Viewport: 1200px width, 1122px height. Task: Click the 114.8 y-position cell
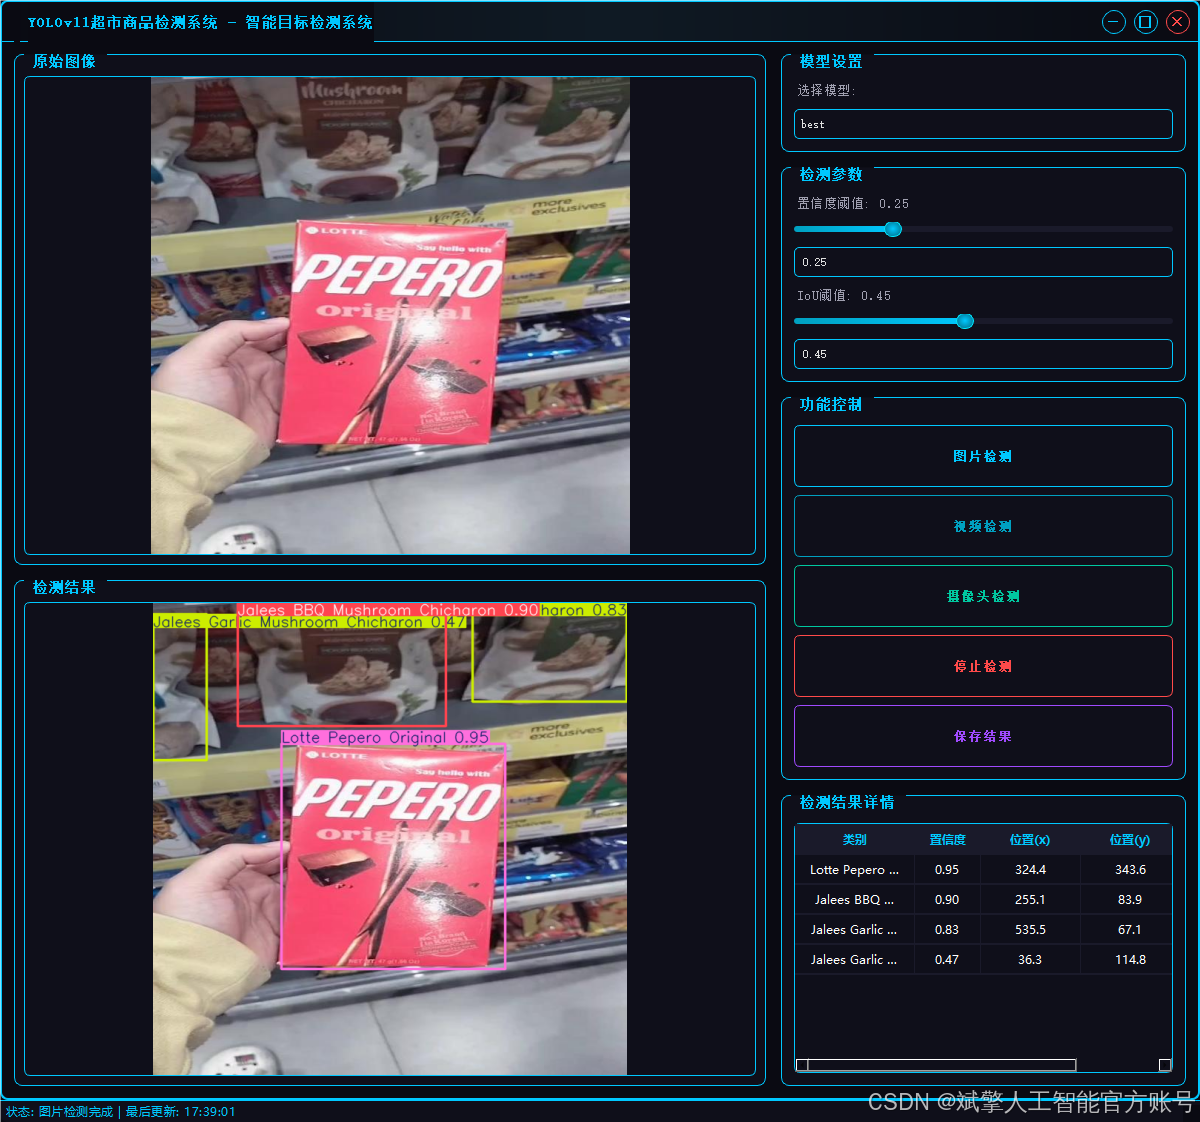tap(1130, 960)
